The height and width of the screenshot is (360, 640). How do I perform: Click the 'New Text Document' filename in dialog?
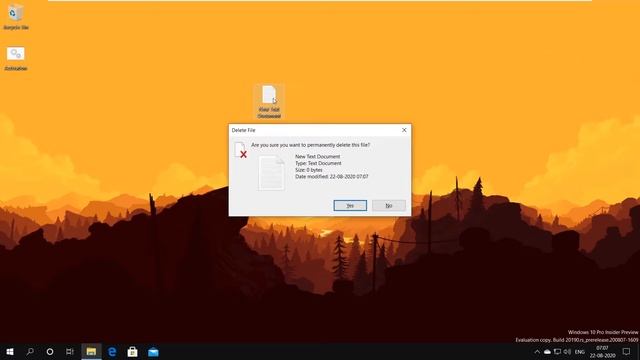(x=318, y=156)
